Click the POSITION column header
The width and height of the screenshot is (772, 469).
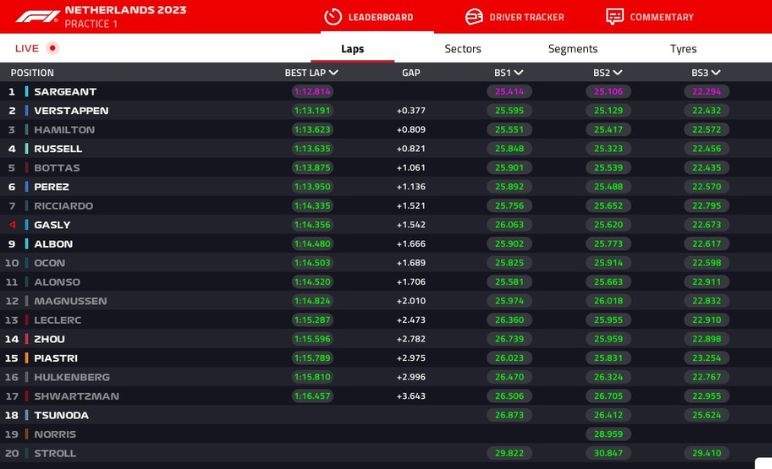[x=32, y=73]
